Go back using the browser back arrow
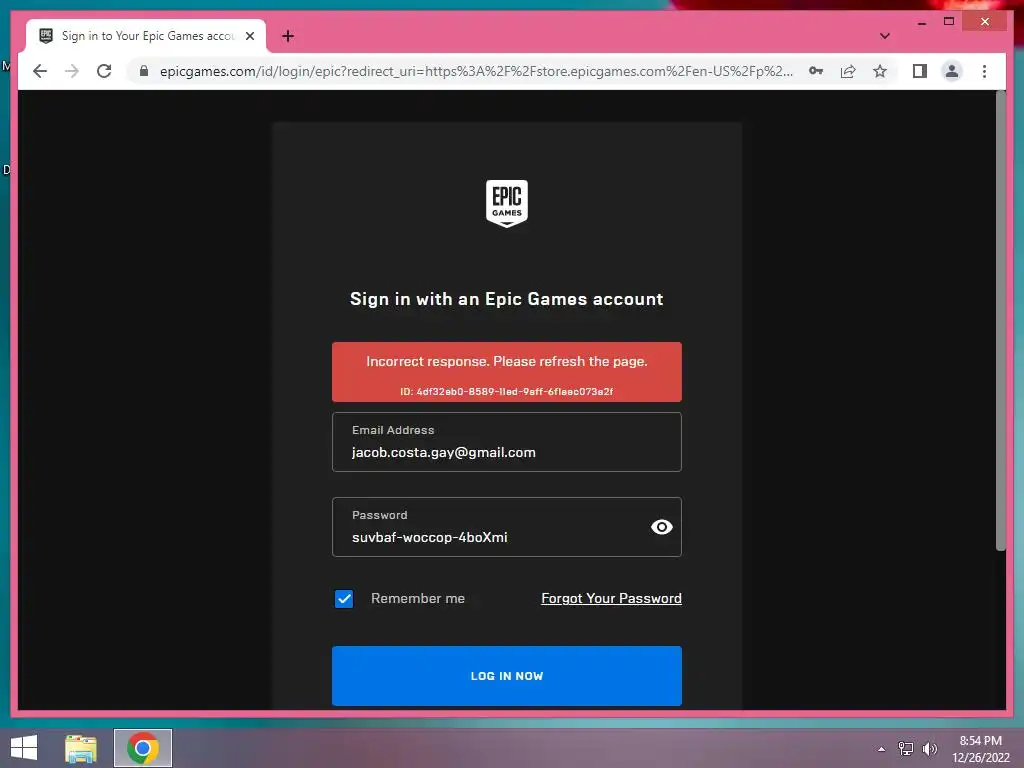Image resolution: width=1024 pixels, height=768 pixels. tap(40, 71)
